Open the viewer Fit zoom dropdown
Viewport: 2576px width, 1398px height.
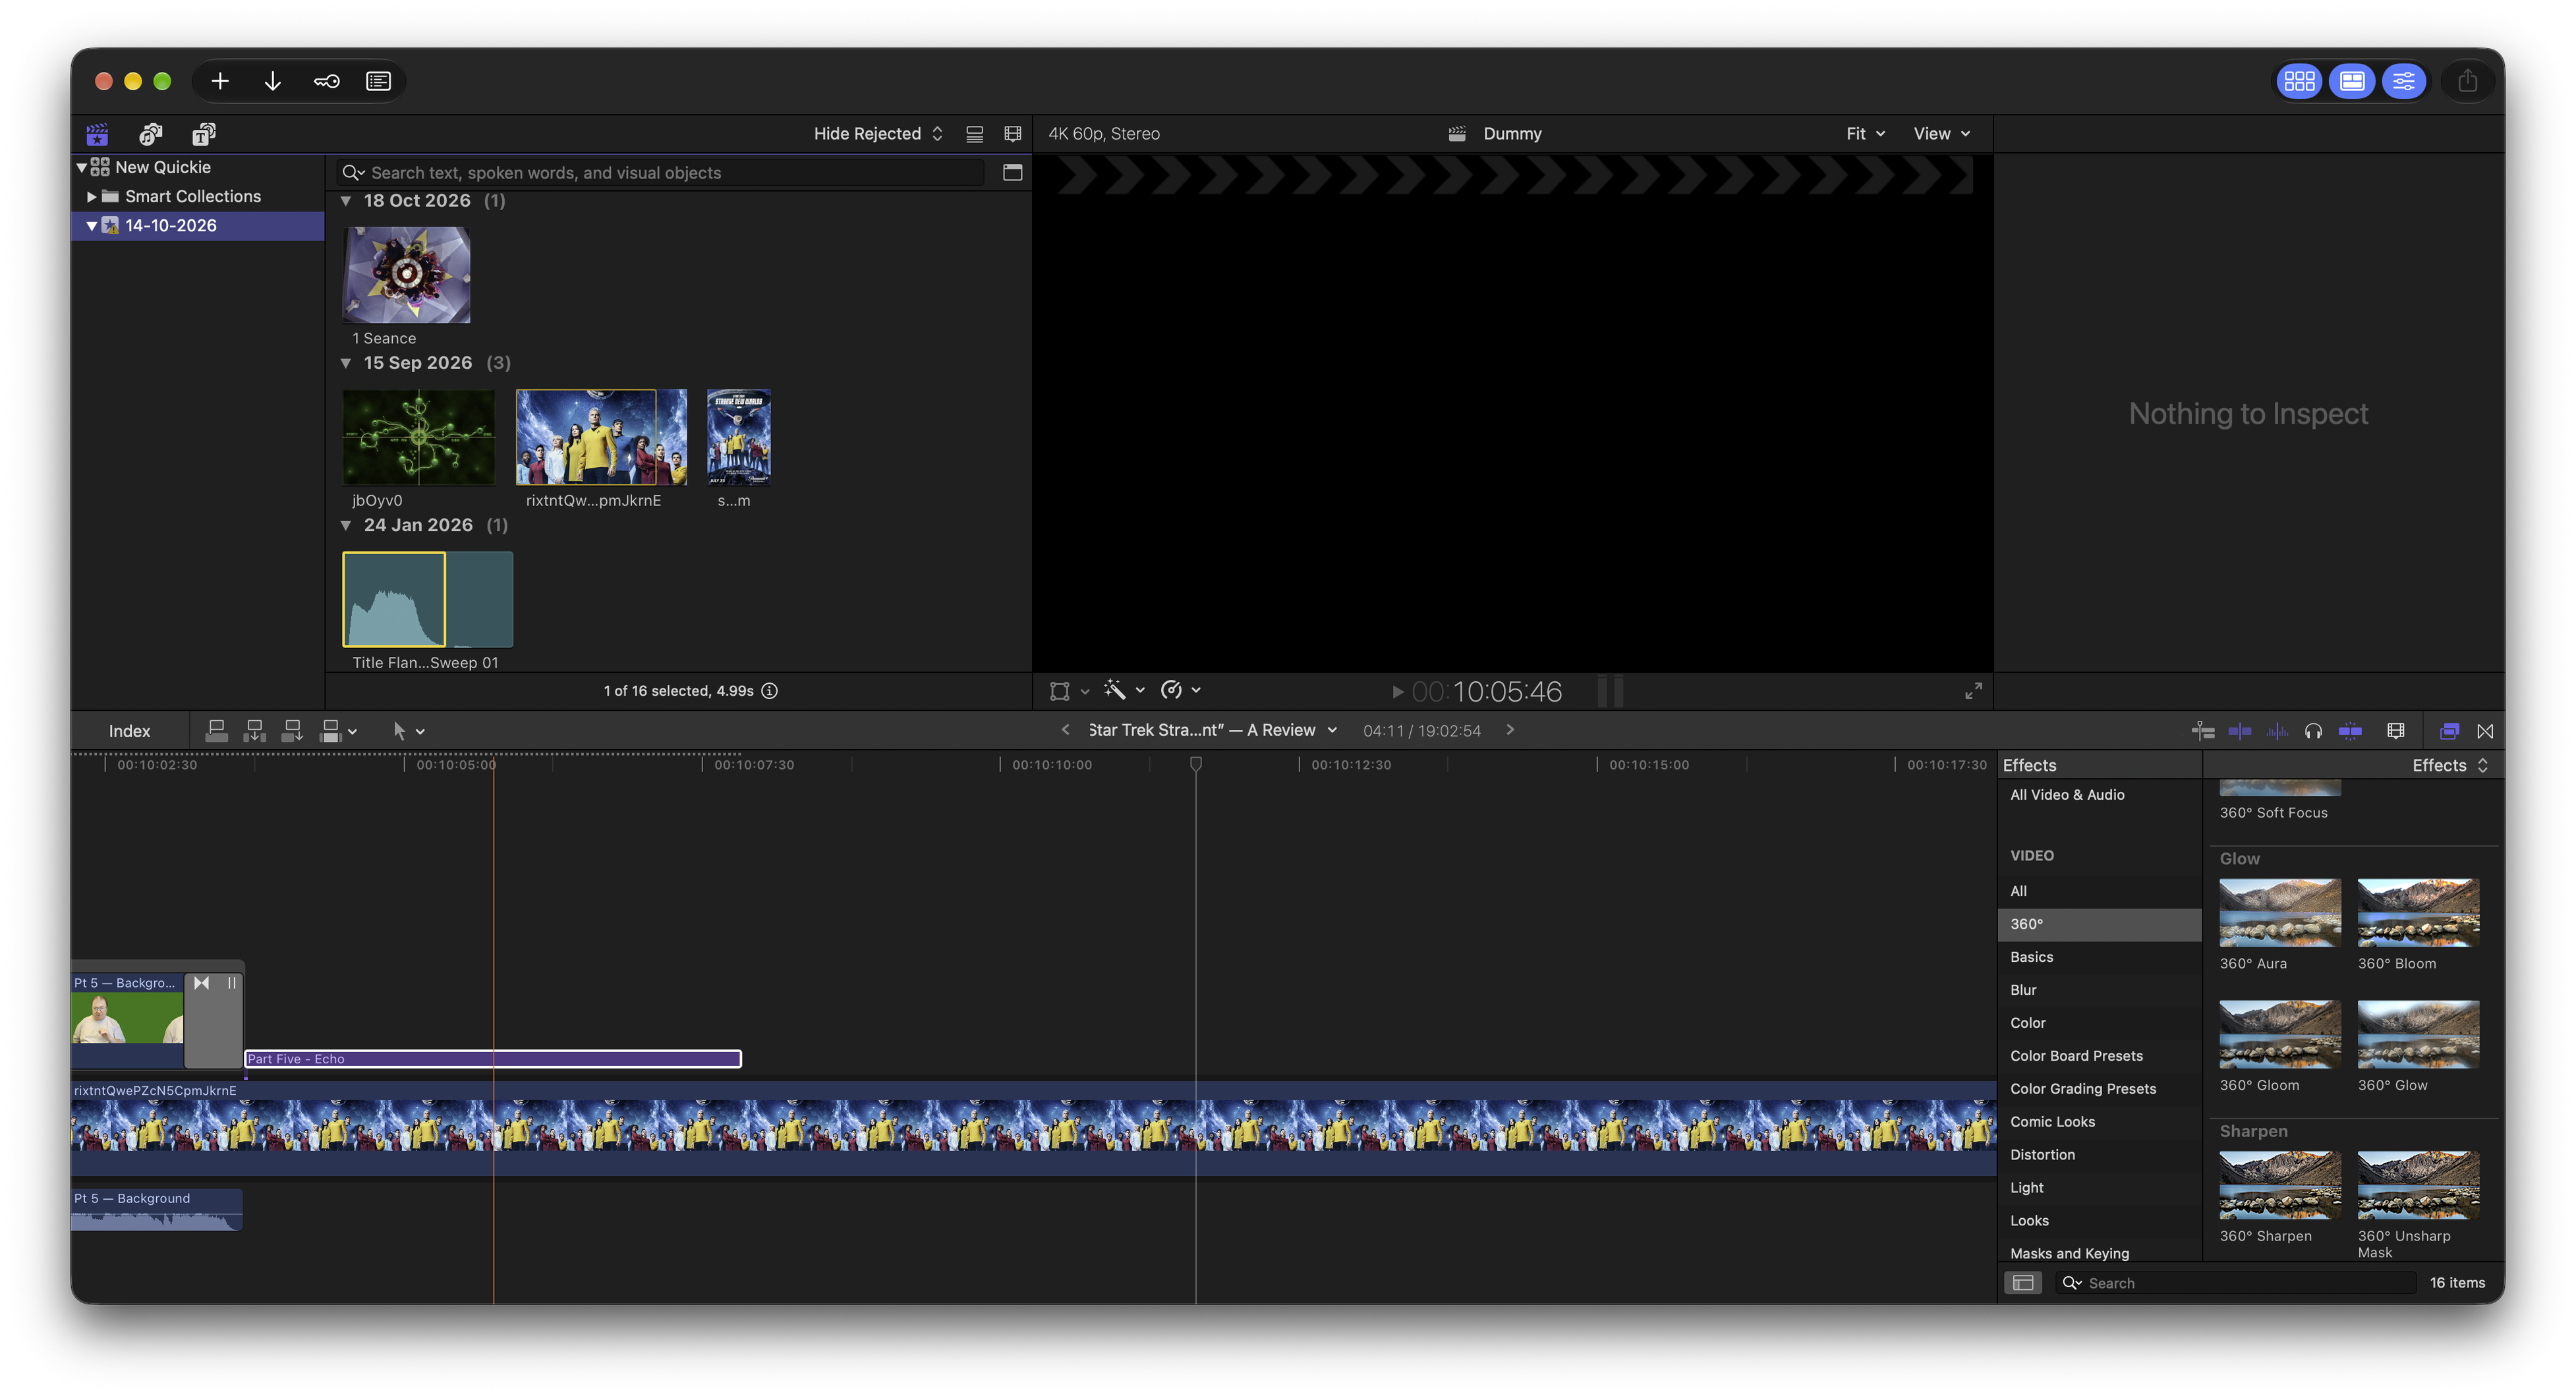(x=1865, y=133)
